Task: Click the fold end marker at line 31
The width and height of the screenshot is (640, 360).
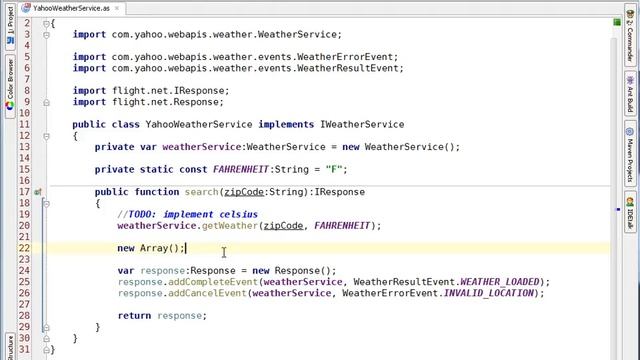Action: 46,350
